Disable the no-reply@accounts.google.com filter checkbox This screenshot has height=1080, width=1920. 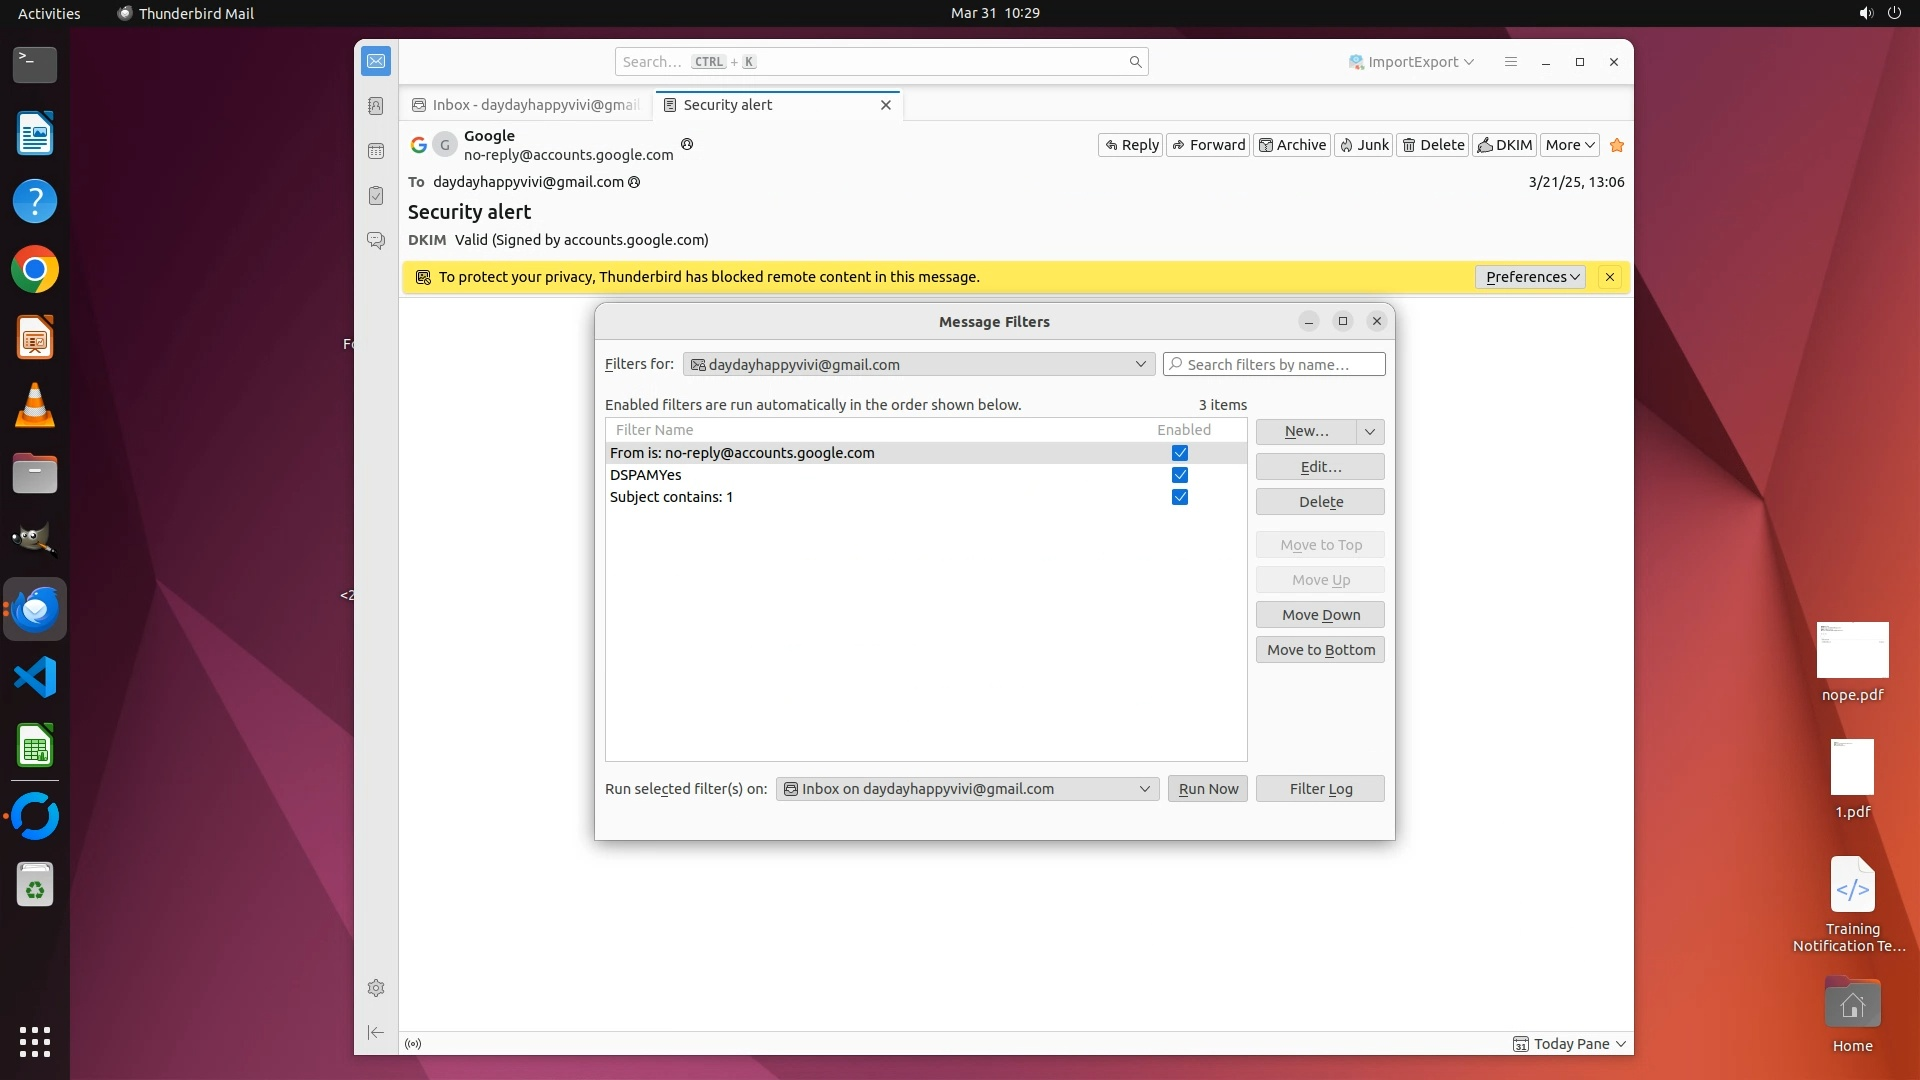[x=1180, y=453]
